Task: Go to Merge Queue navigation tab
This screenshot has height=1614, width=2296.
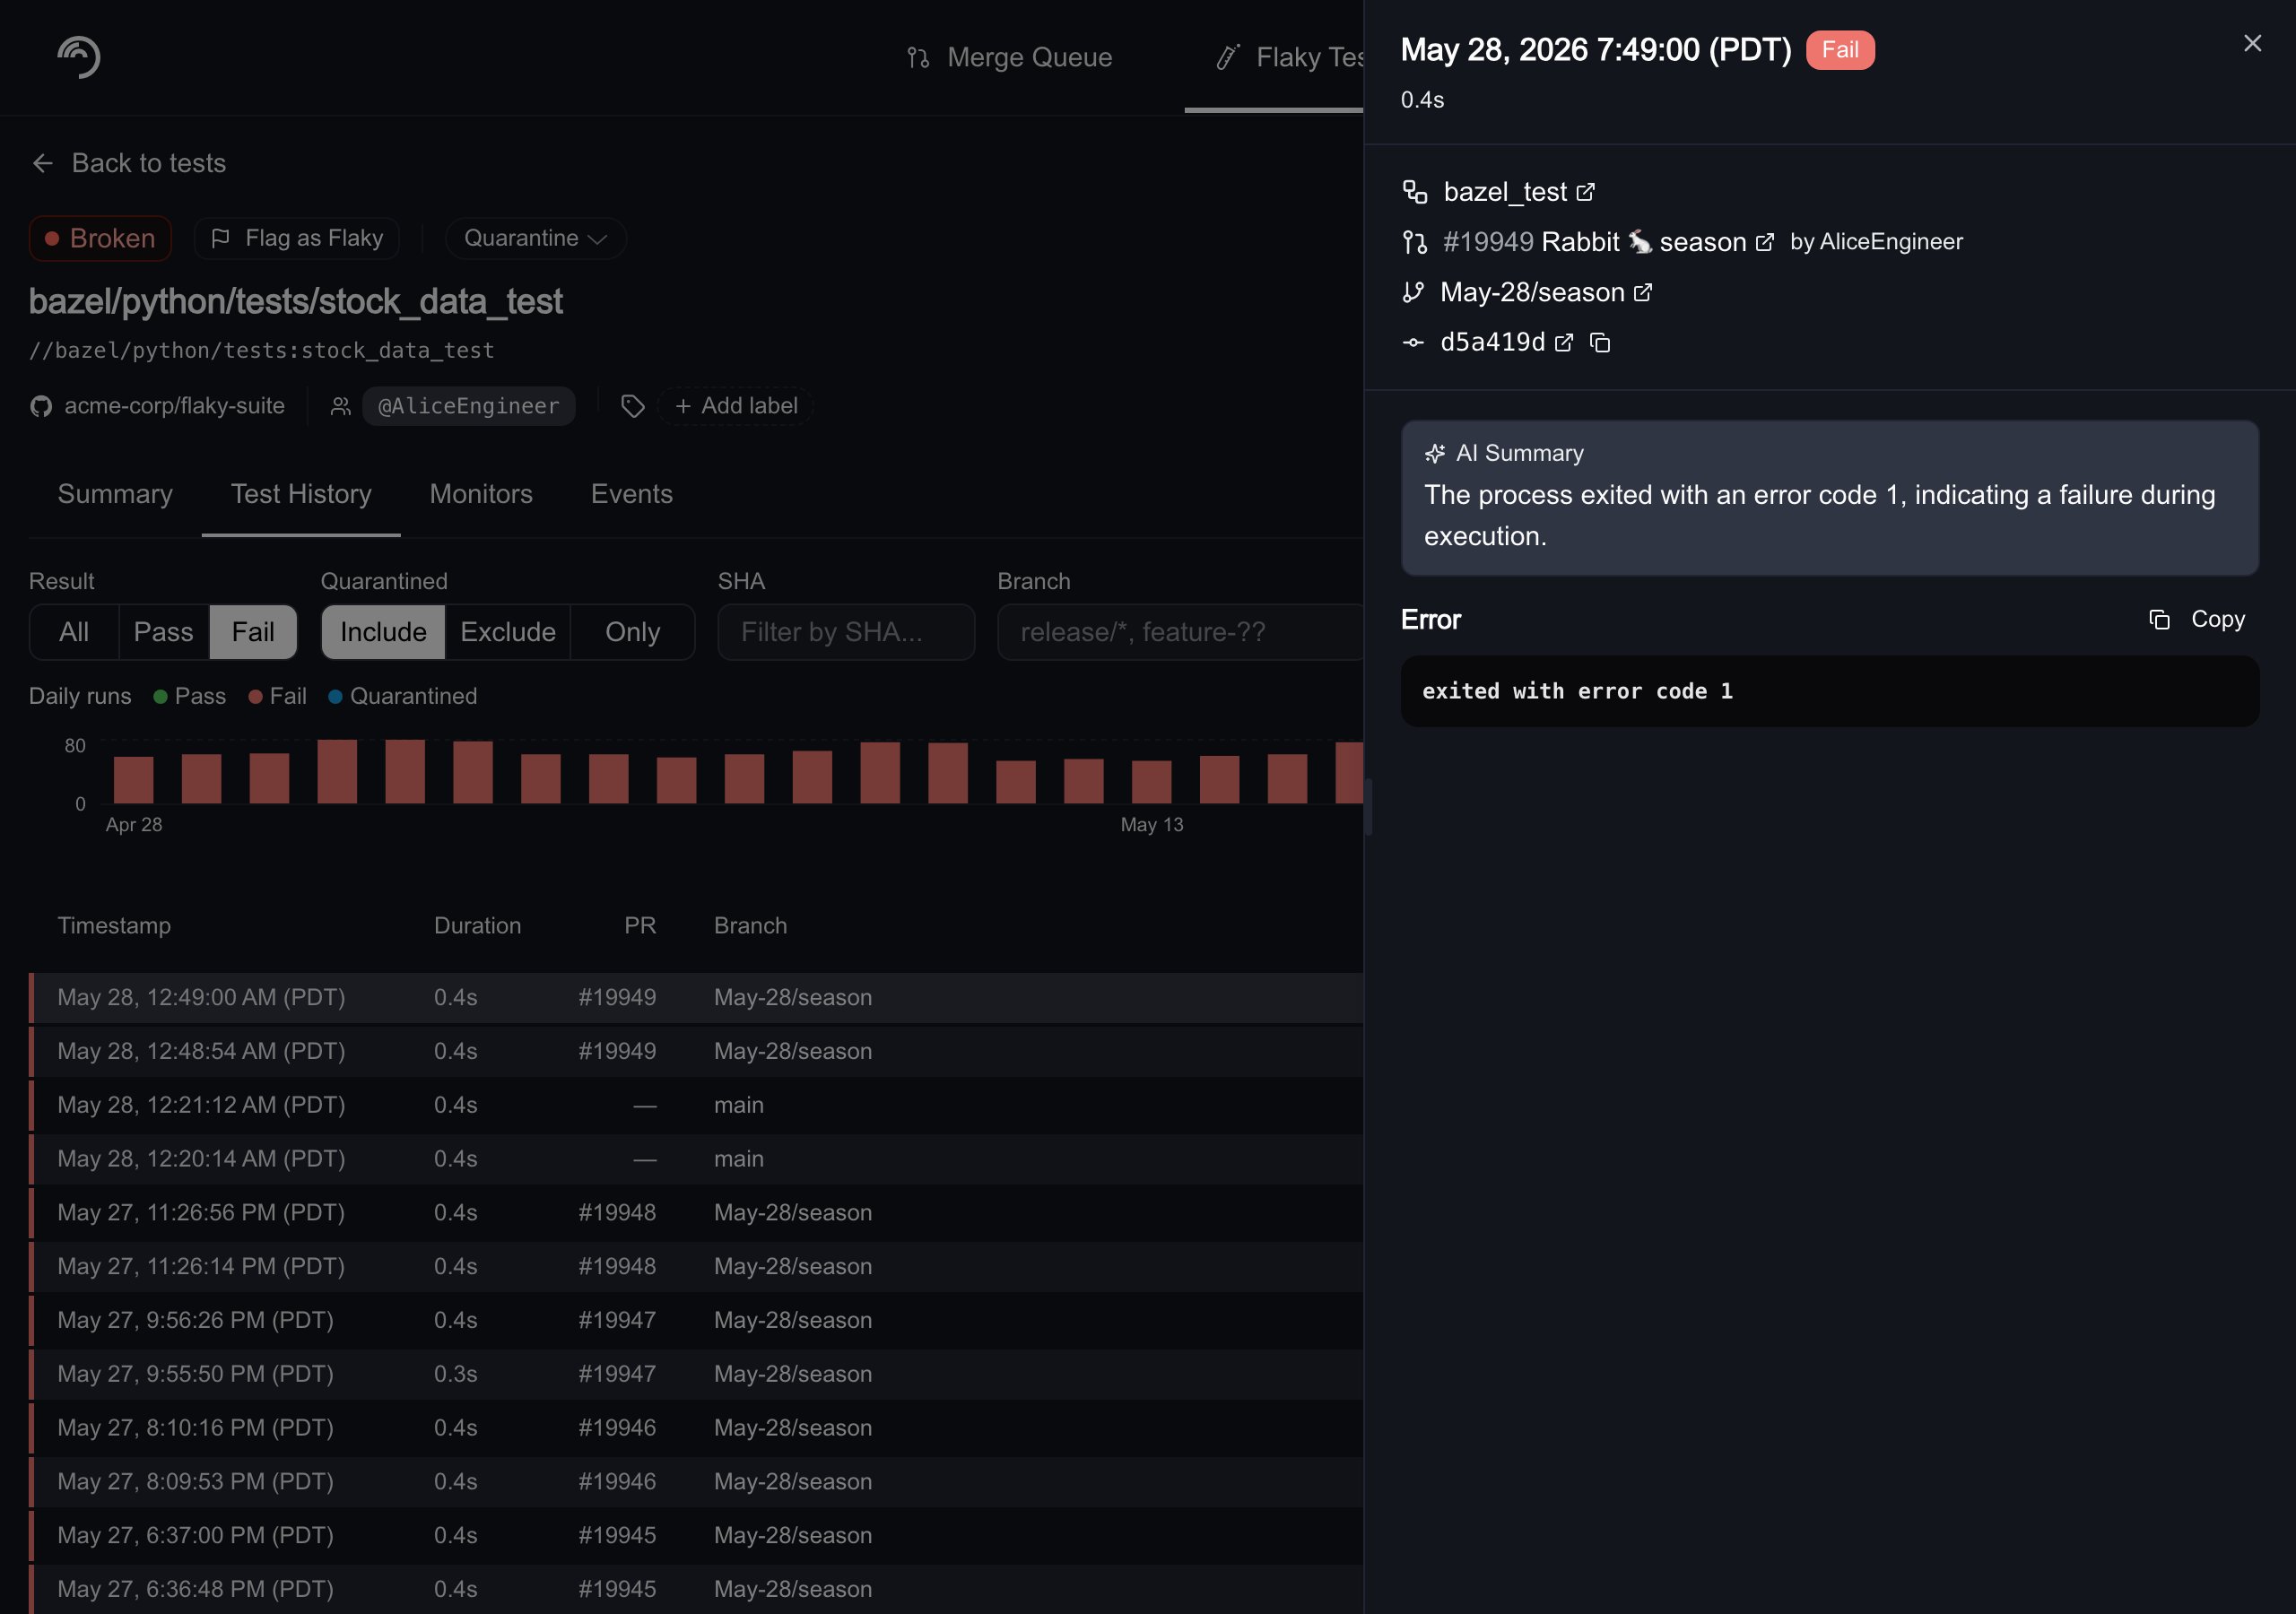Action: tap(1009, 58)
